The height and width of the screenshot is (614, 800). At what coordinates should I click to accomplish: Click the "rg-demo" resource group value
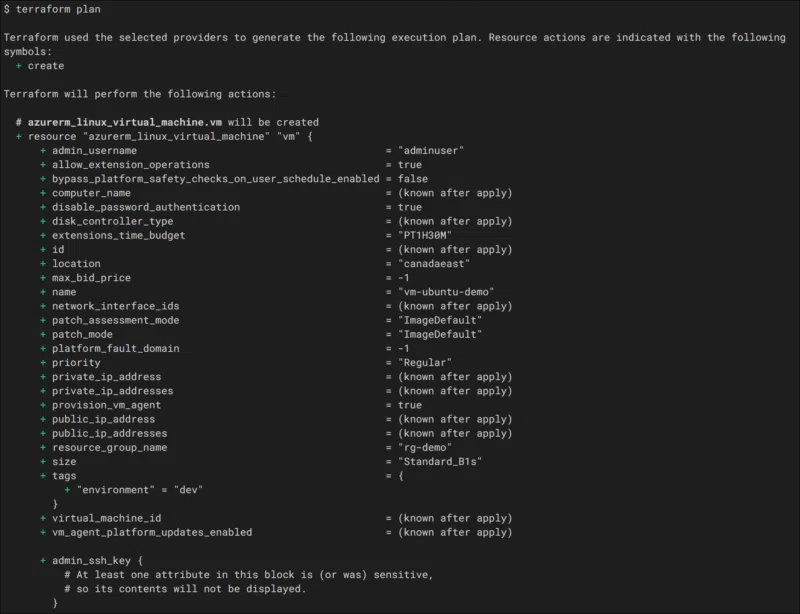pos(424,448)
